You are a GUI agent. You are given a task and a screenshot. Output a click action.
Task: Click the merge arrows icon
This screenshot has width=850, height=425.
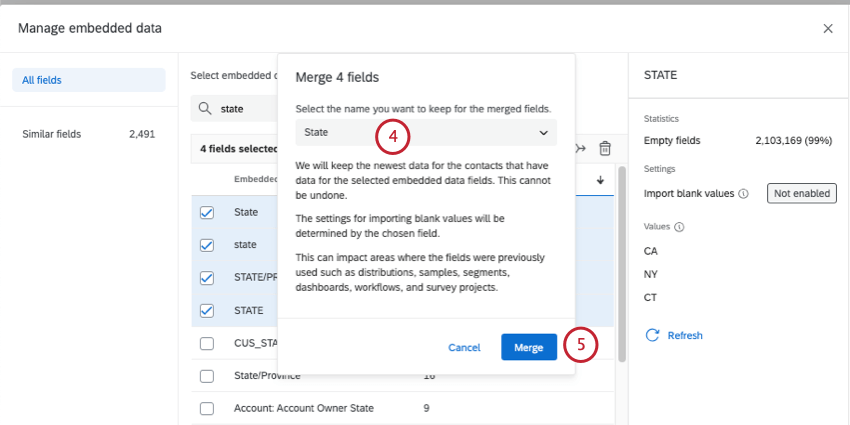[582, 149]
